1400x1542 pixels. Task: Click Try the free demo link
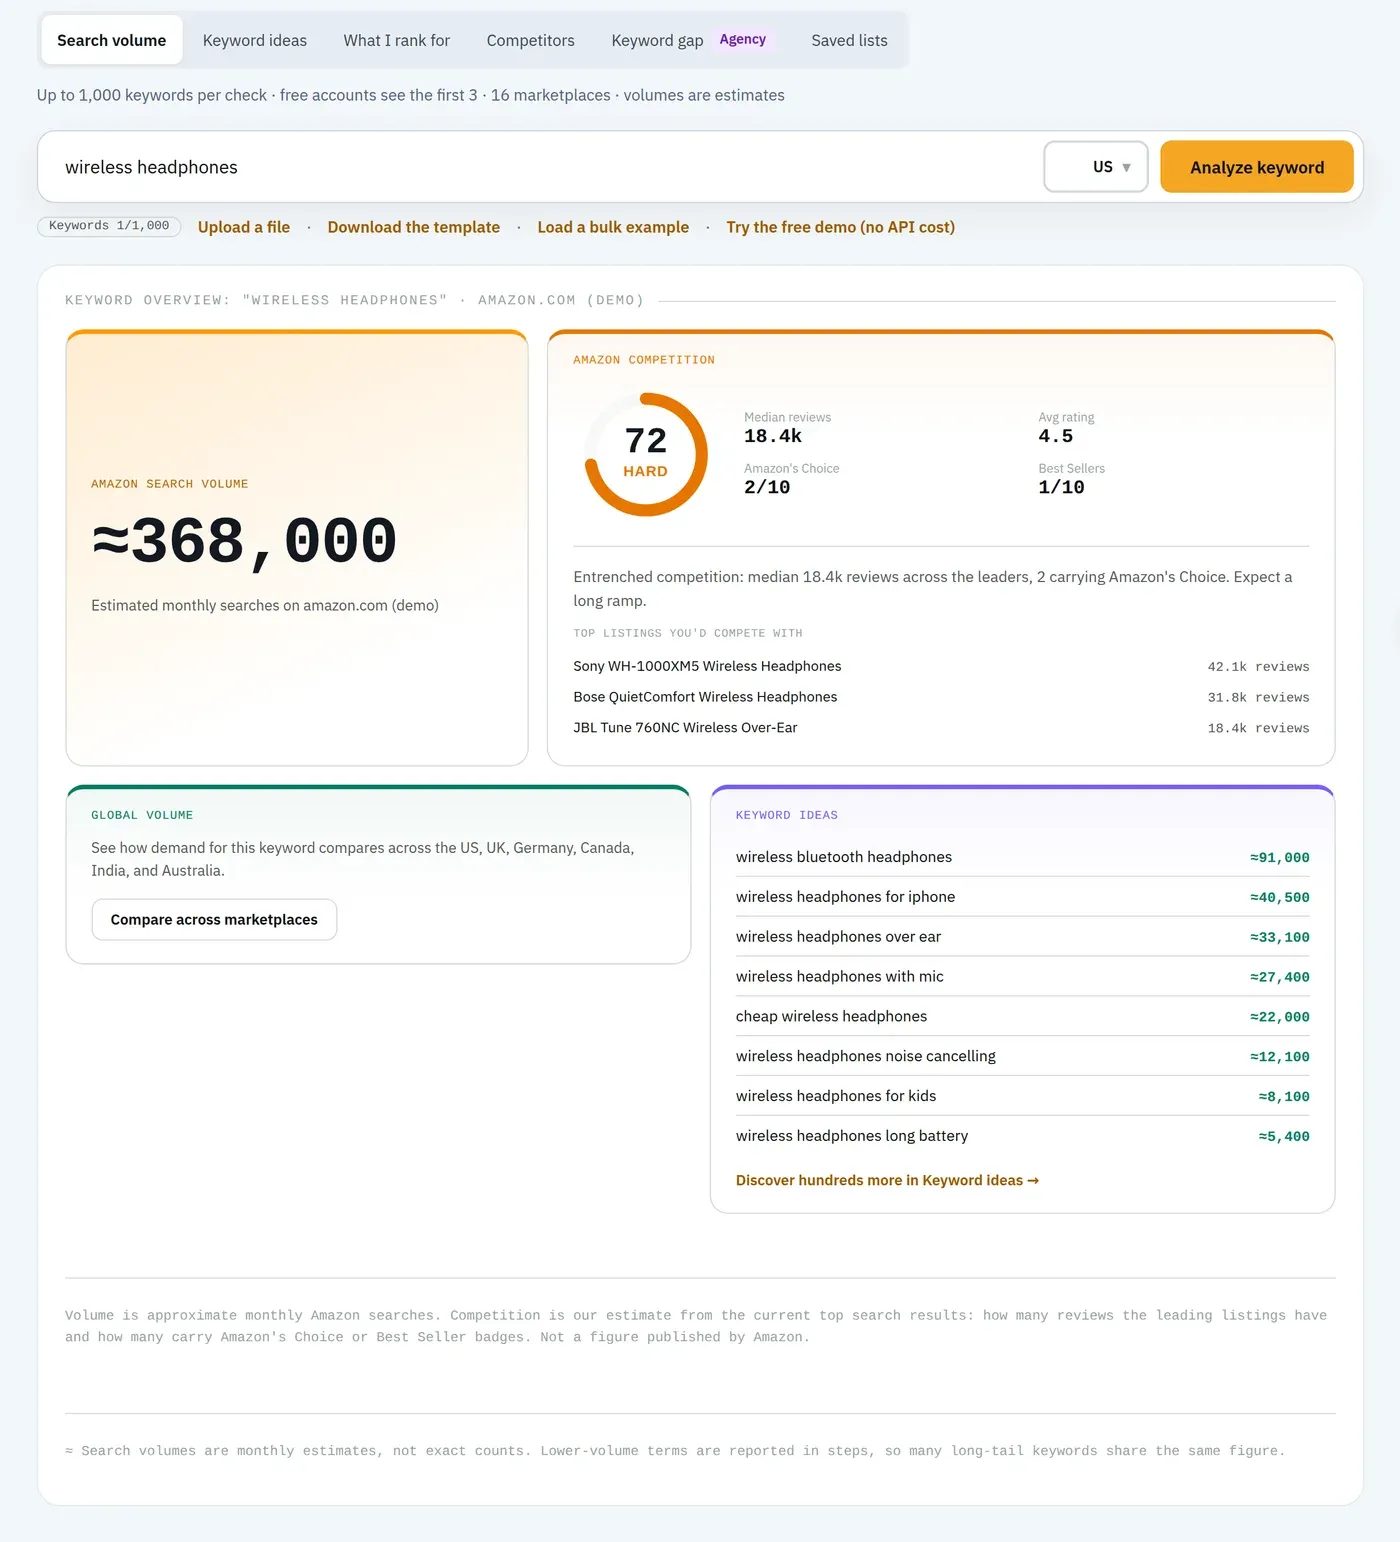pos(841,227)
